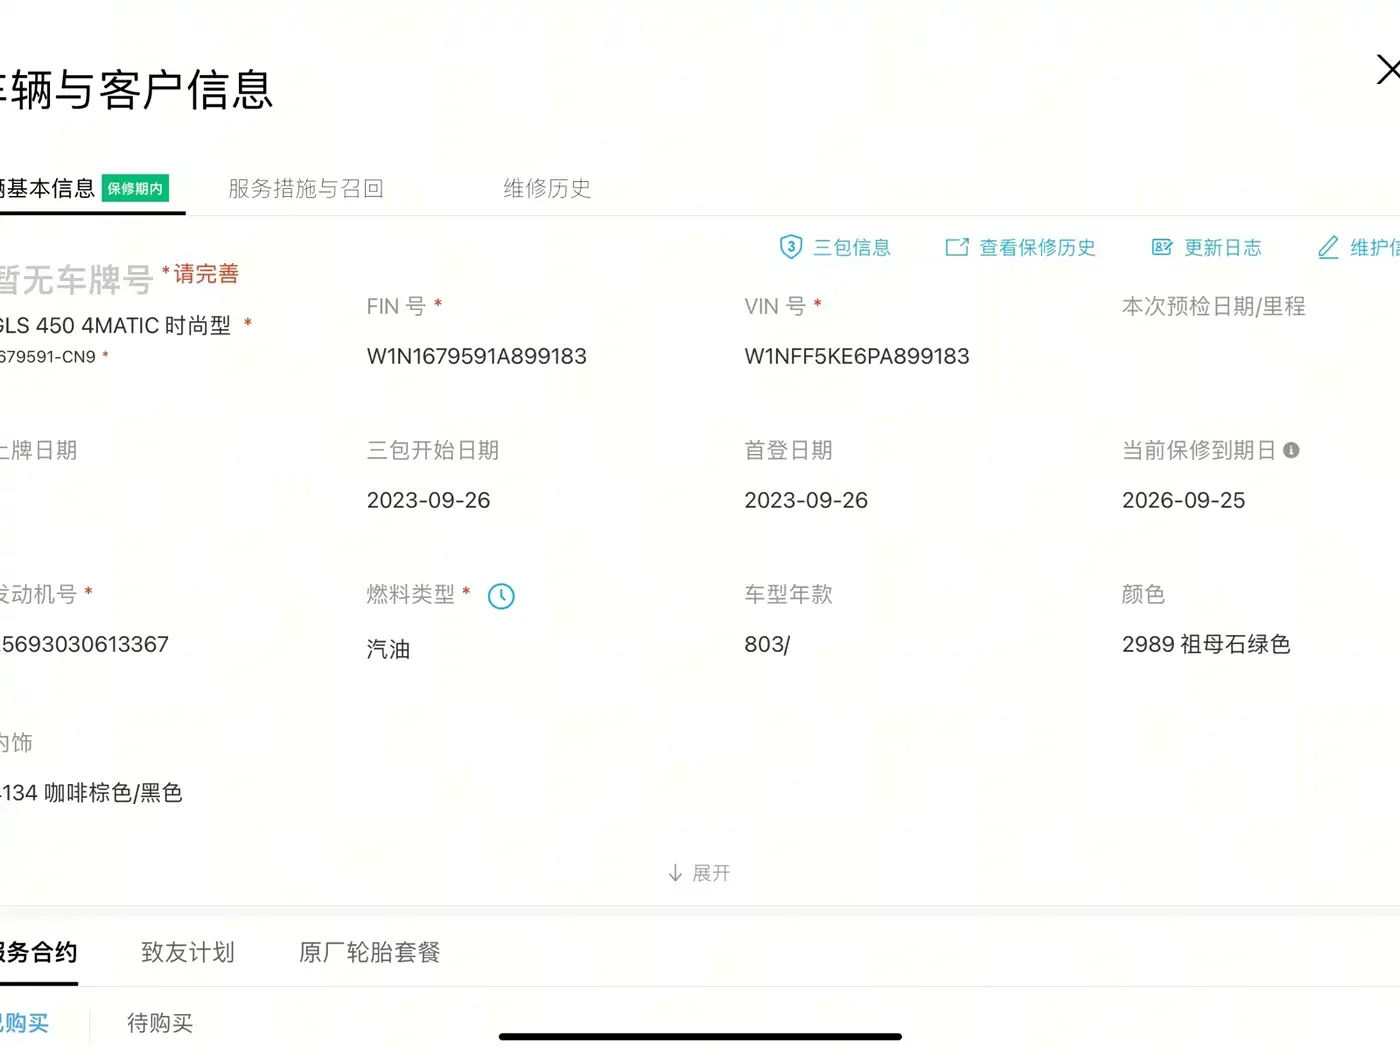Click the VIN number W1NFF5KE6PA899183

[857, 356]
